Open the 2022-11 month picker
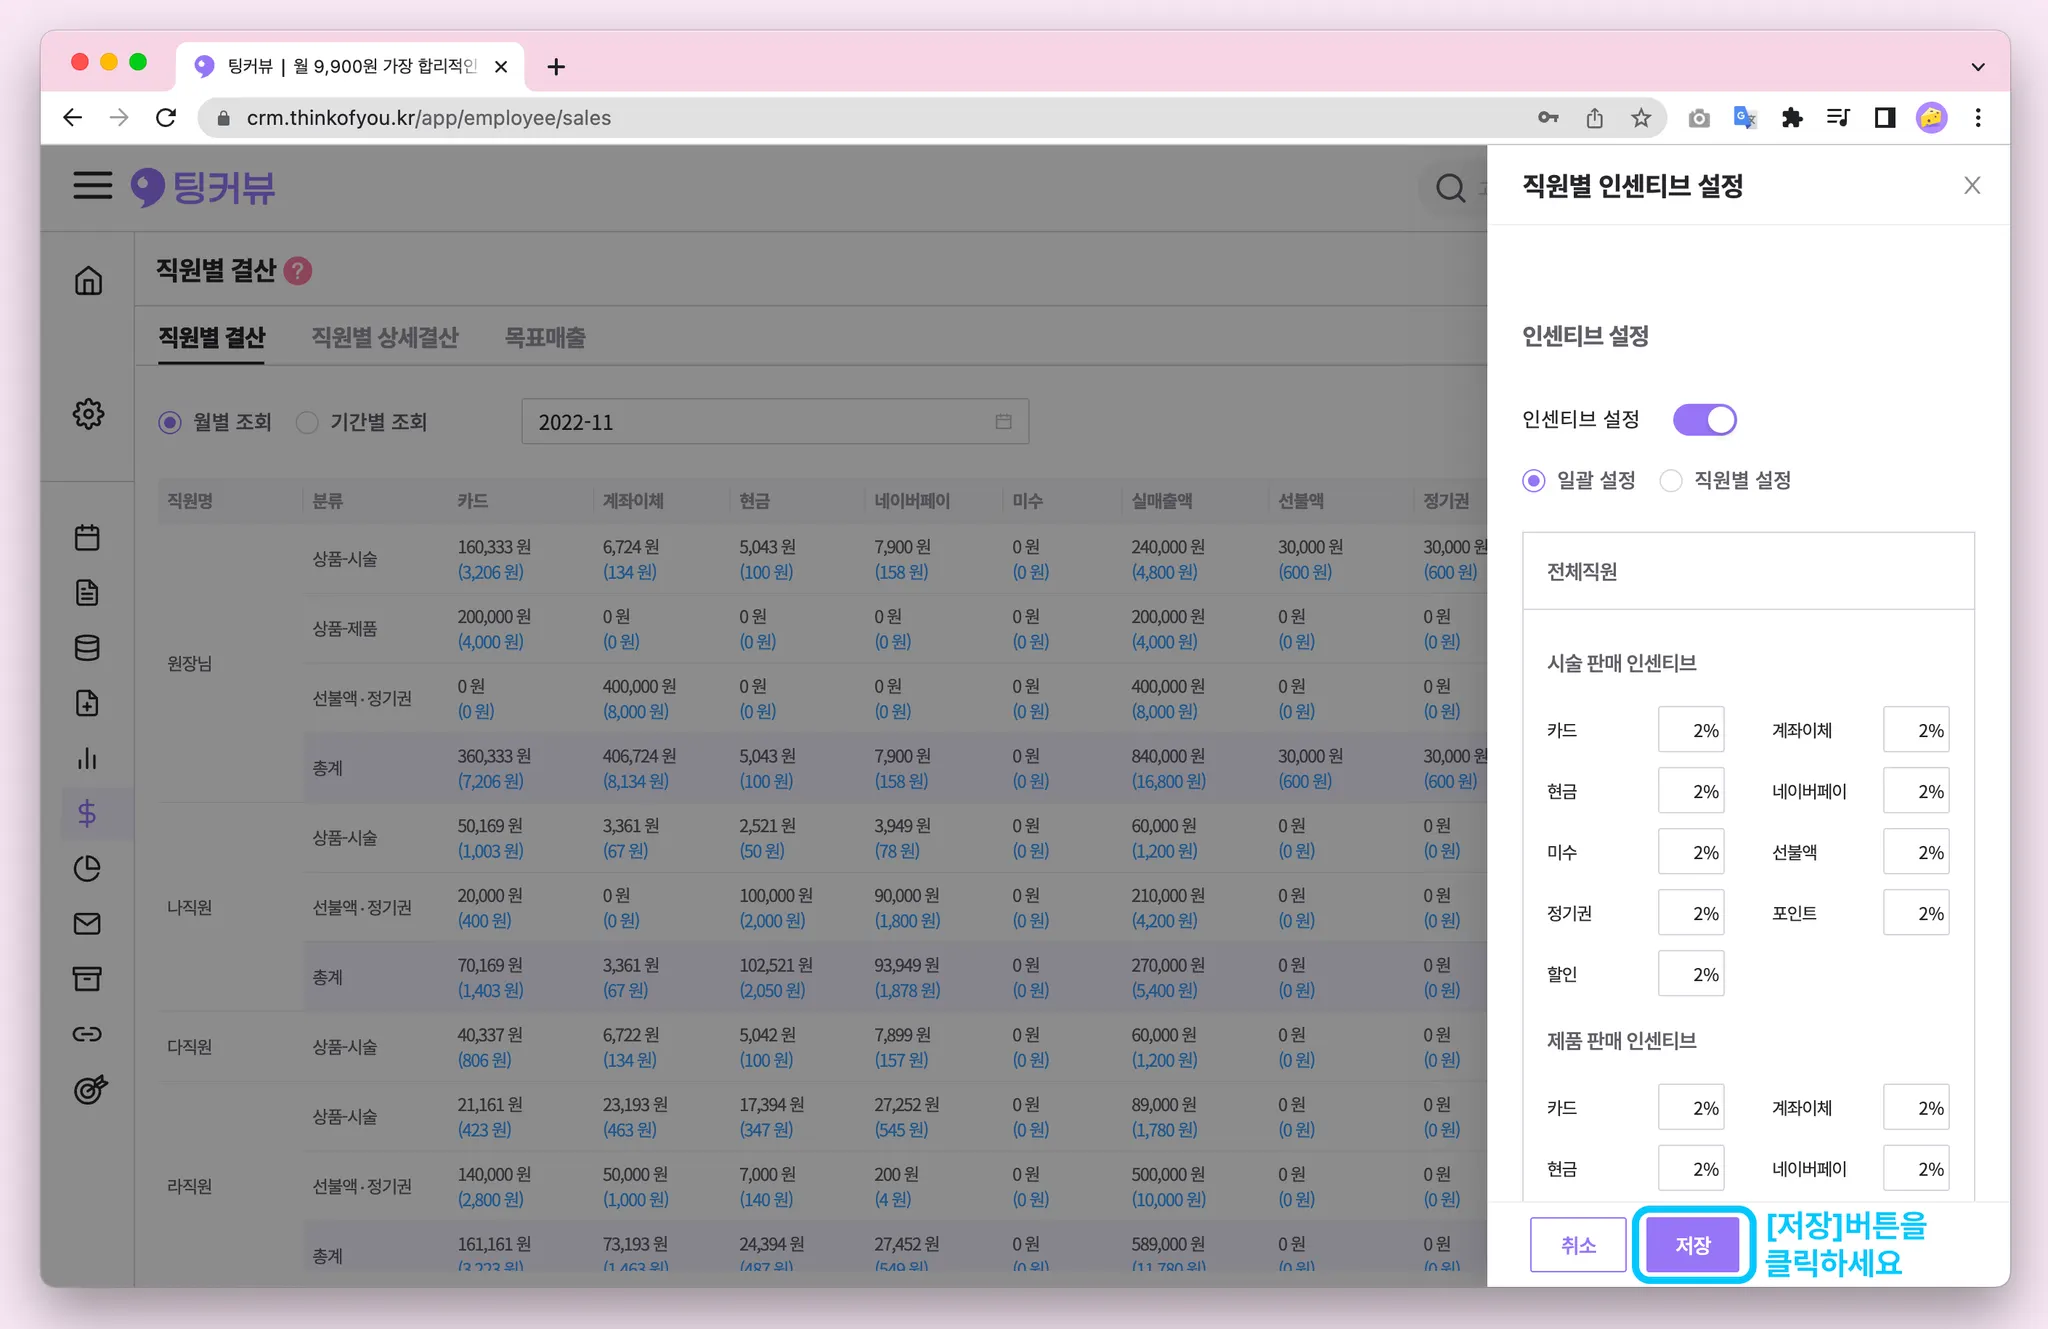2048x1329 pixels. (774, 422)
